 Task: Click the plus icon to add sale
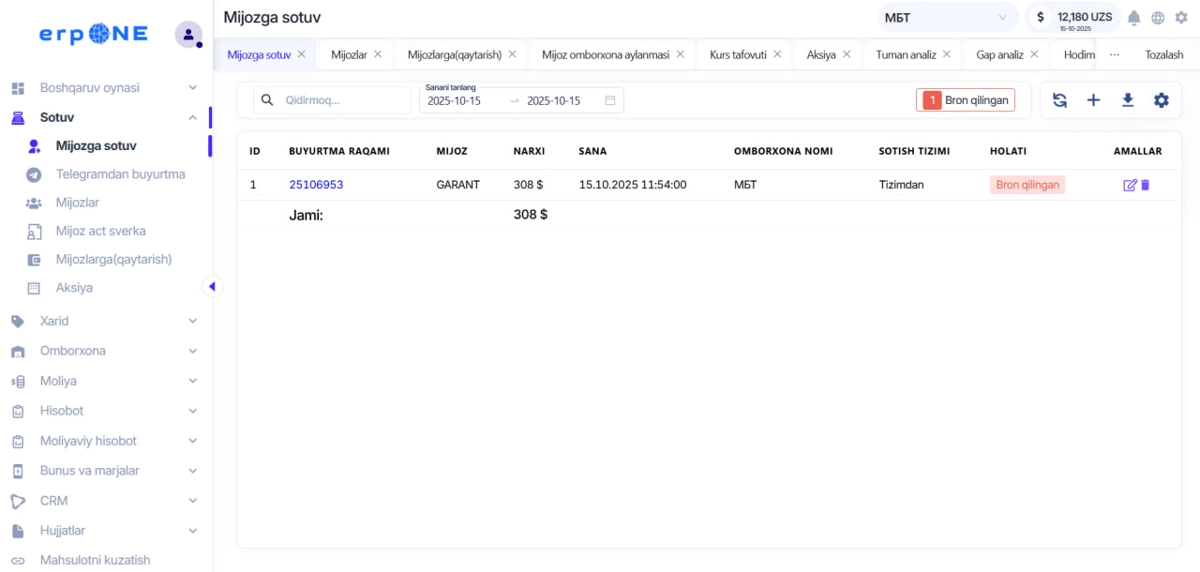(1093, 100)
